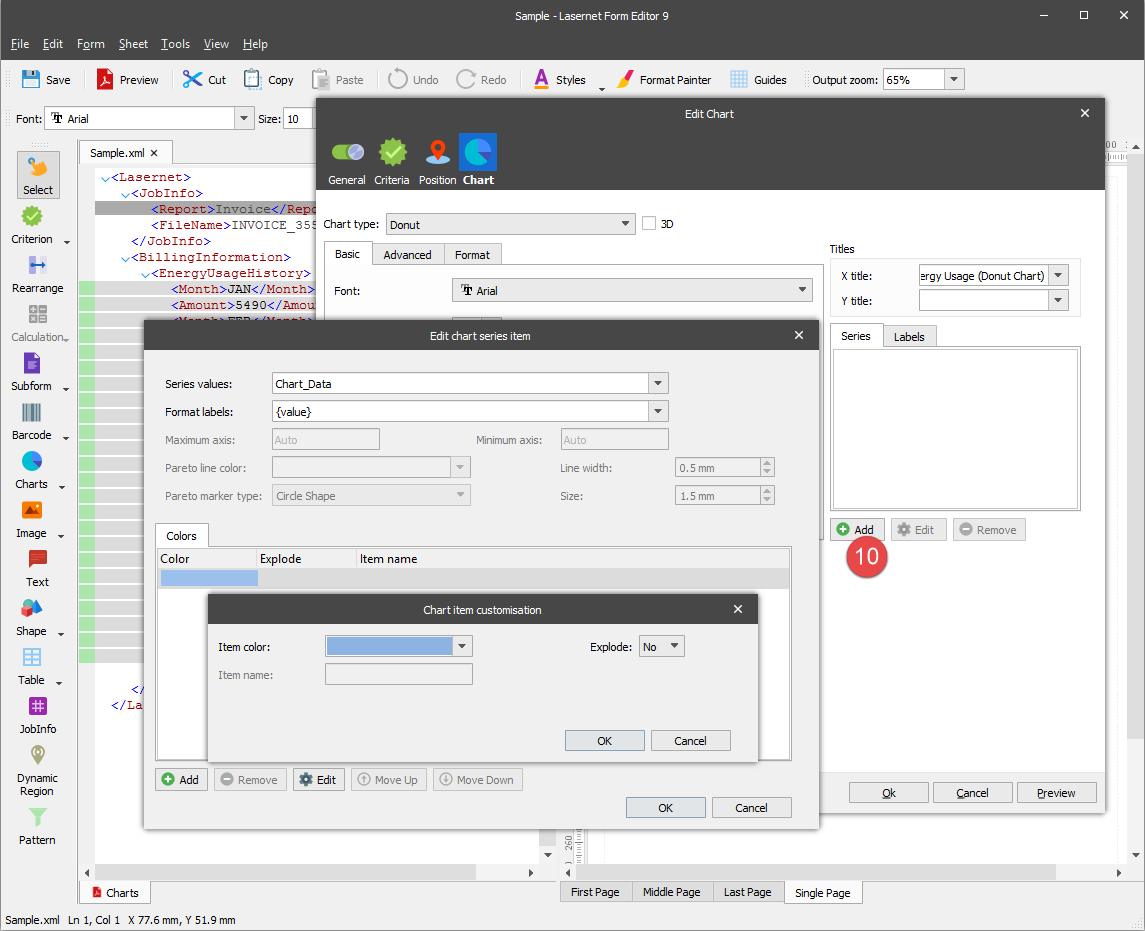Open the Explode No dropdown
1145x931 pixels.
(662, 646)
